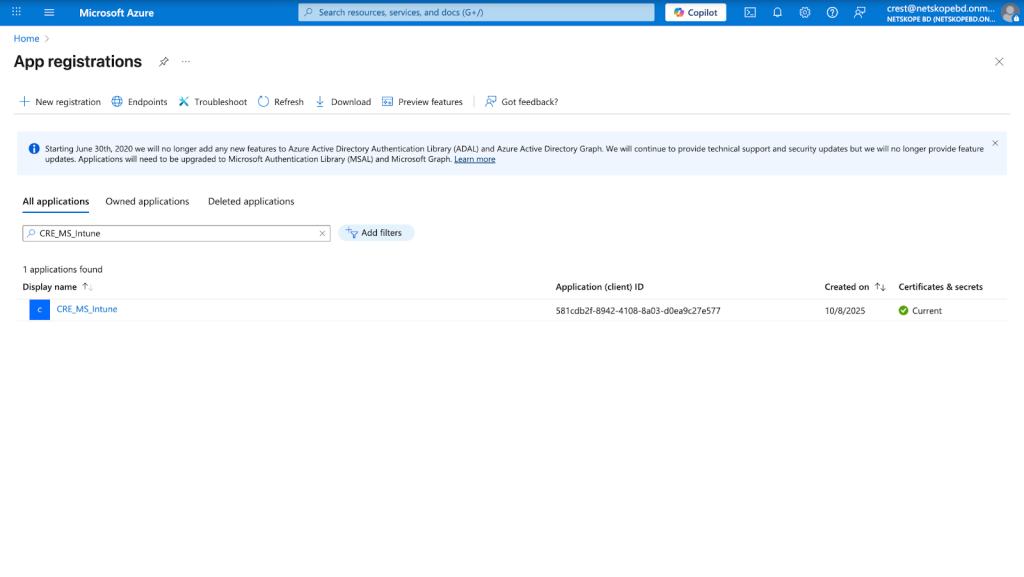Viewport: 1024px width, 577px height.
Task: Open the portal hamburger menu
Action: [49, 12]
